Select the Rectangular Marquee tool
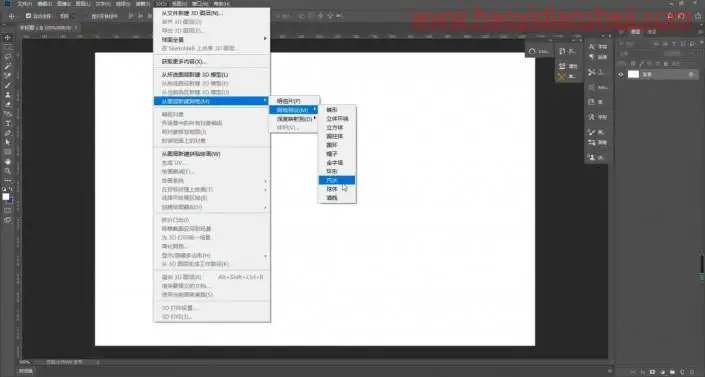 pos(8,47)
